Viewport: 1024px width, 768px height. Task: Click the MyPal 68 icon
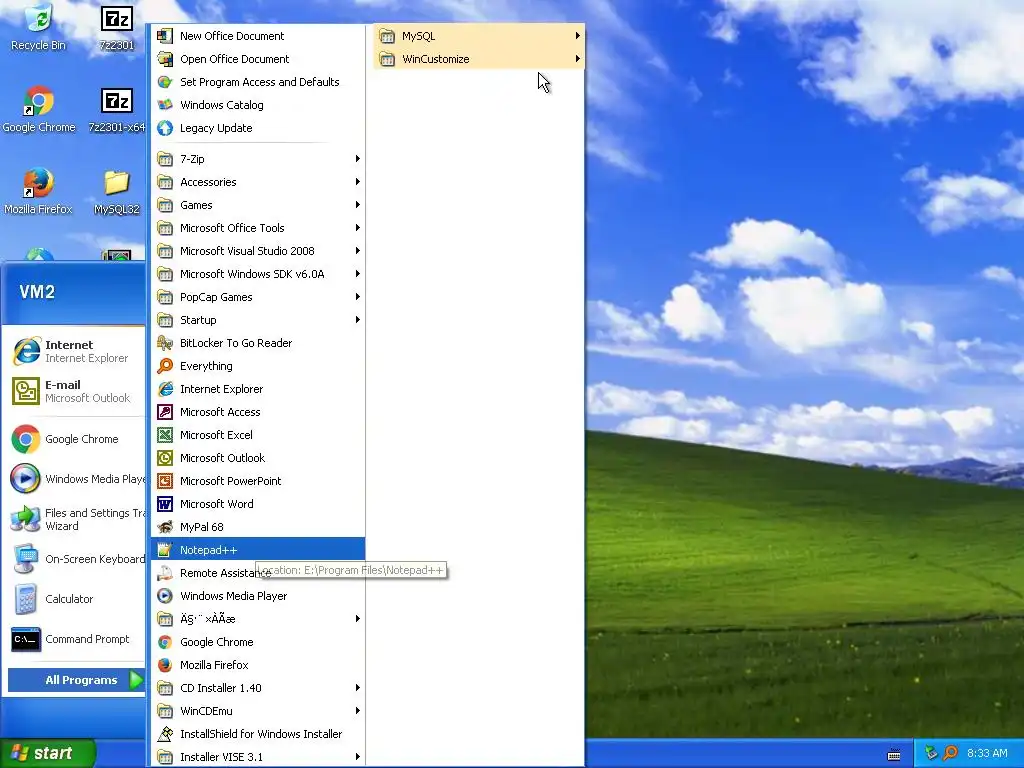point(165,527)
